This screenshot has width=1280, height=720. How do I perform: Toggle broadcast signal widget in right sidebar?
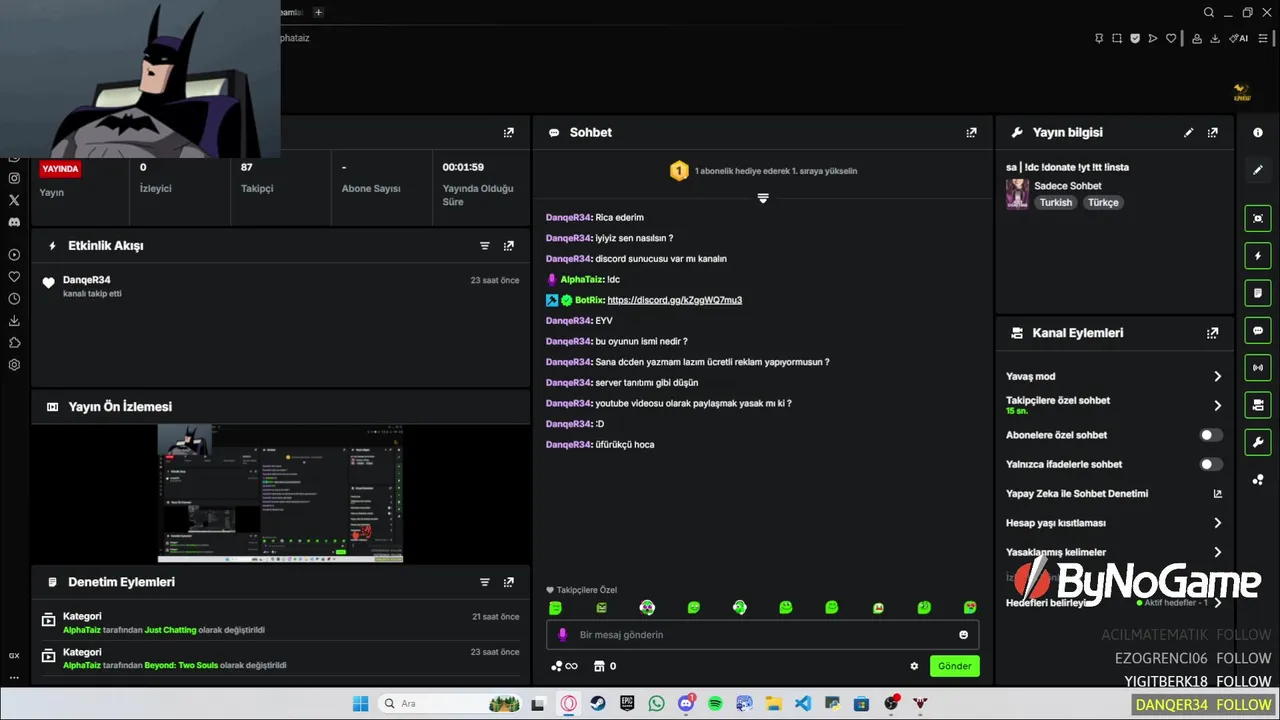point(1258,367)
